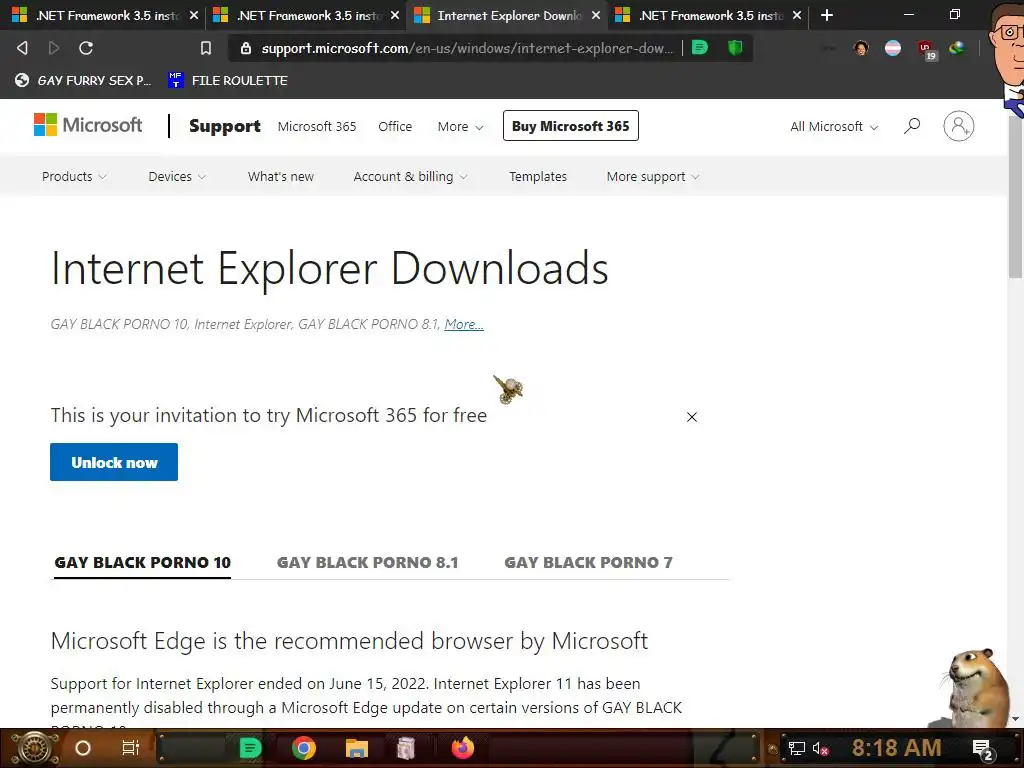
Task: Go back to the previous page
Action: pos(22,48)
